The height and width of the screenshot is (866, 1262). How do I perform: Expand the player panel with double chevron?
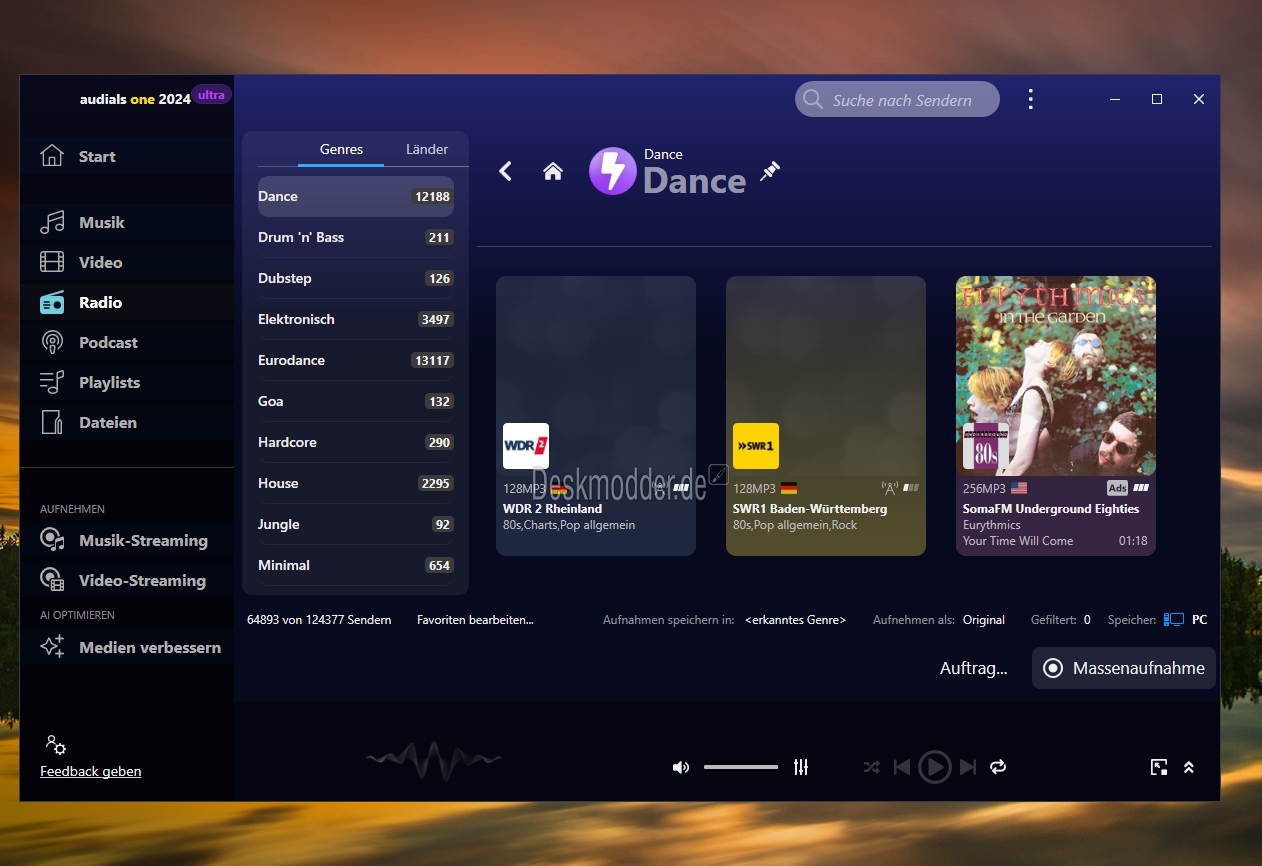point(1189,767)
